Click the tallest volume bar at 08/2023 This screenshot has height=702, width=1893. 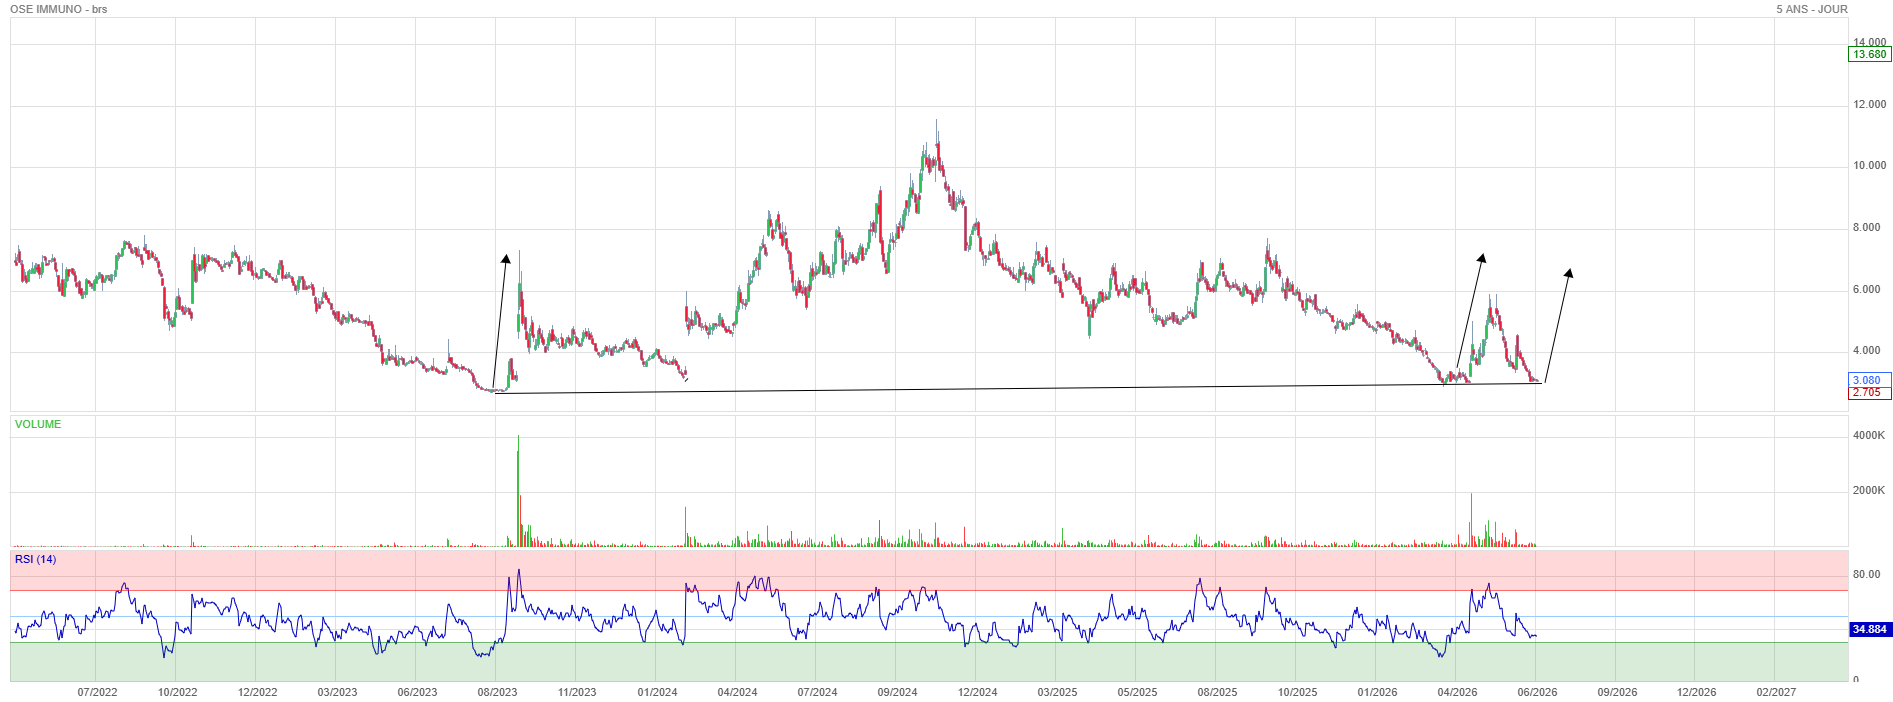(518, 490)
